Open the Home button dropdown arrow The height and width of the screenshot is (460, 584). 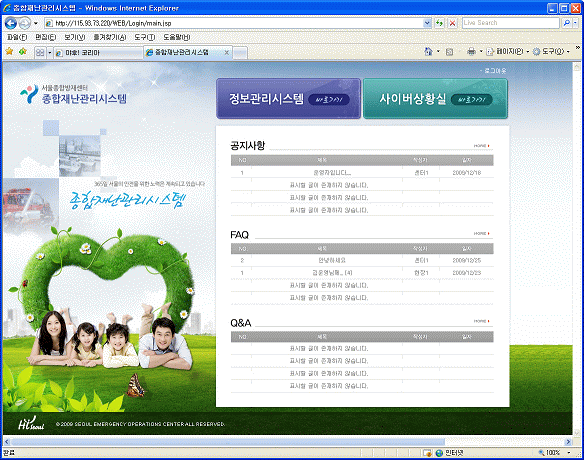pyautogui.click(x=438, y=51)
